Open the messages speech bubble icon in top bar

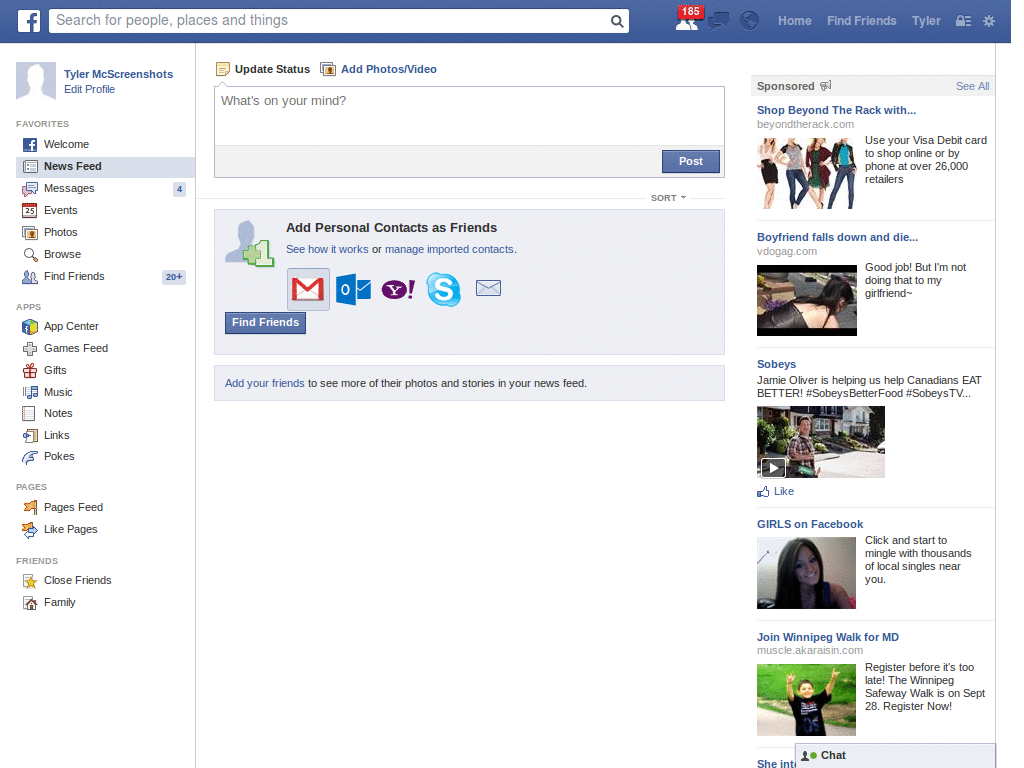coord(718,21)
